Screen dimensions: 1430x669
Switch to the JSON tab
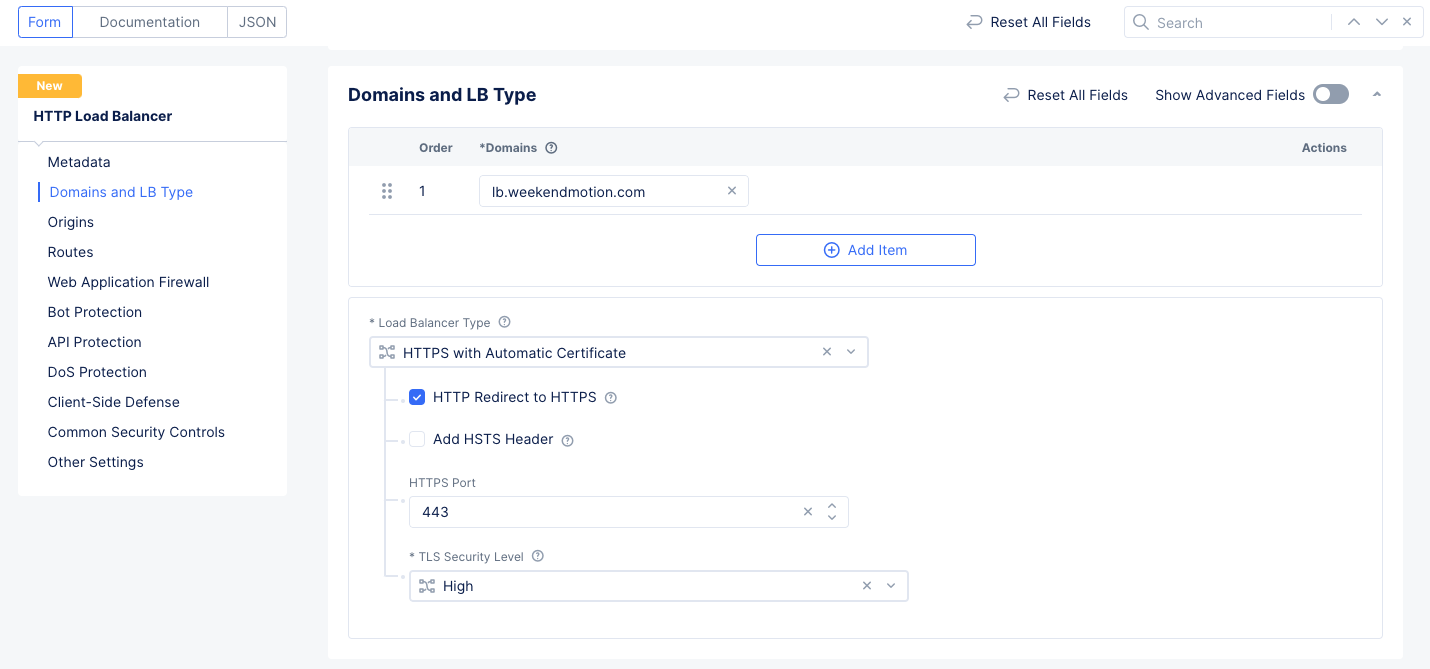coord(257,22)
